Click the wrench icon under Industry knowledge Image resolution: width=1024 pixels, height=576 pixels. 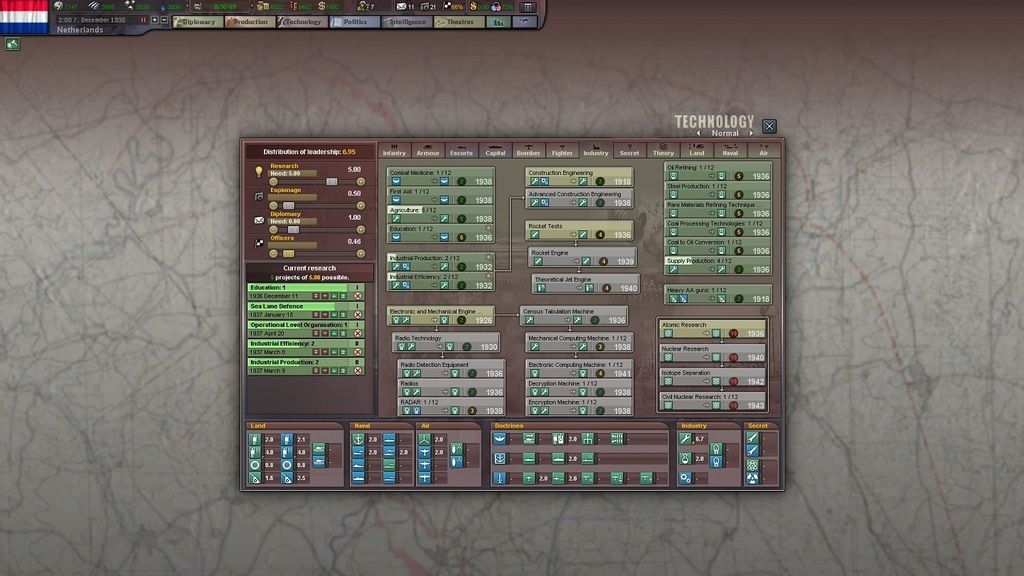684,439
